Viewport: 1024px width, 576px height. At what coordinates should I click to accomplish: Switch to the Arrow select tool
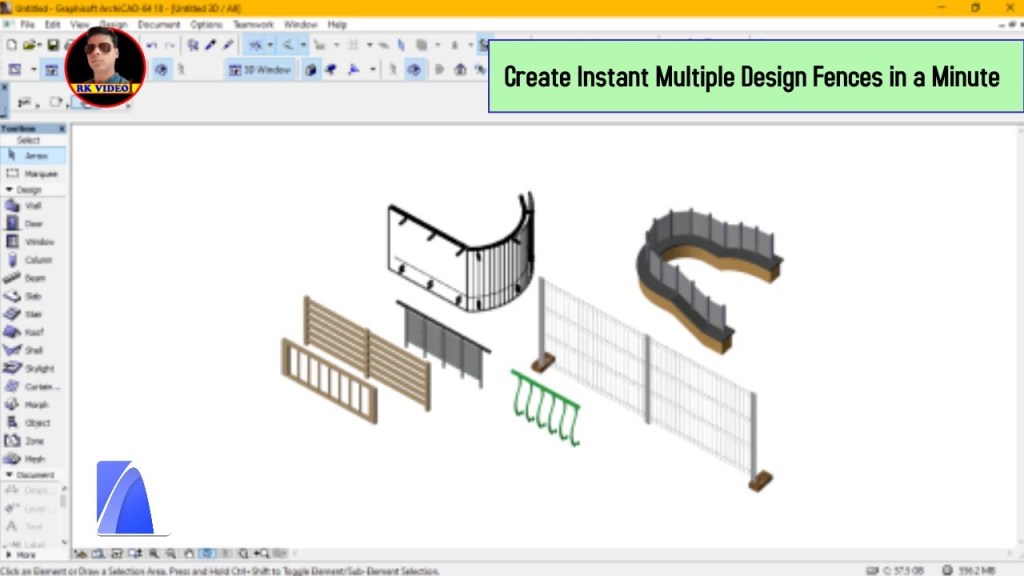pyautogui.click(x=33, y=155)
